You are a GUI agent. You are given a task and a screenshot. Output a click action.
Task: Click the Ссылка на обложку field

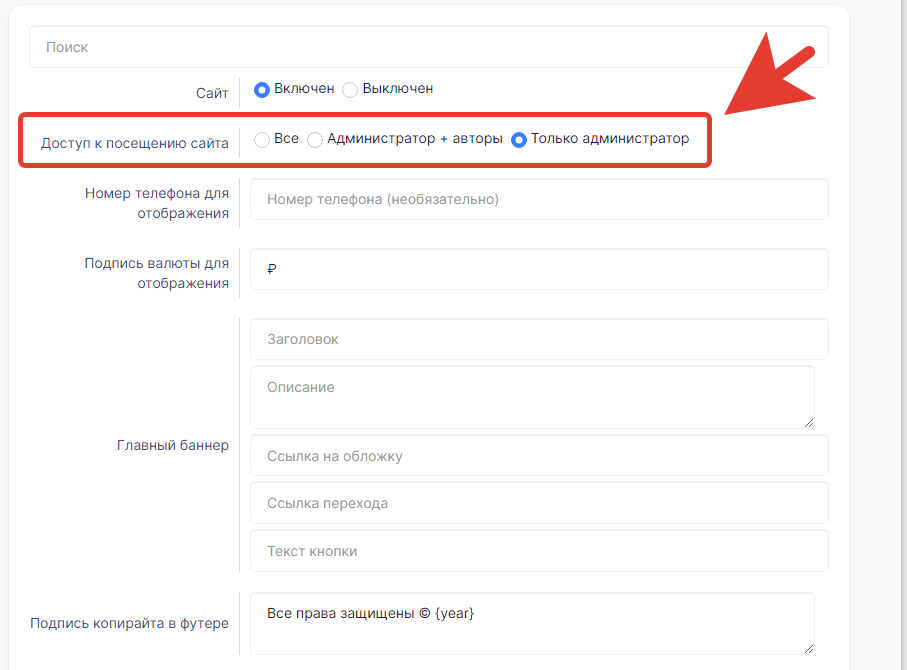tap(539, 456)
